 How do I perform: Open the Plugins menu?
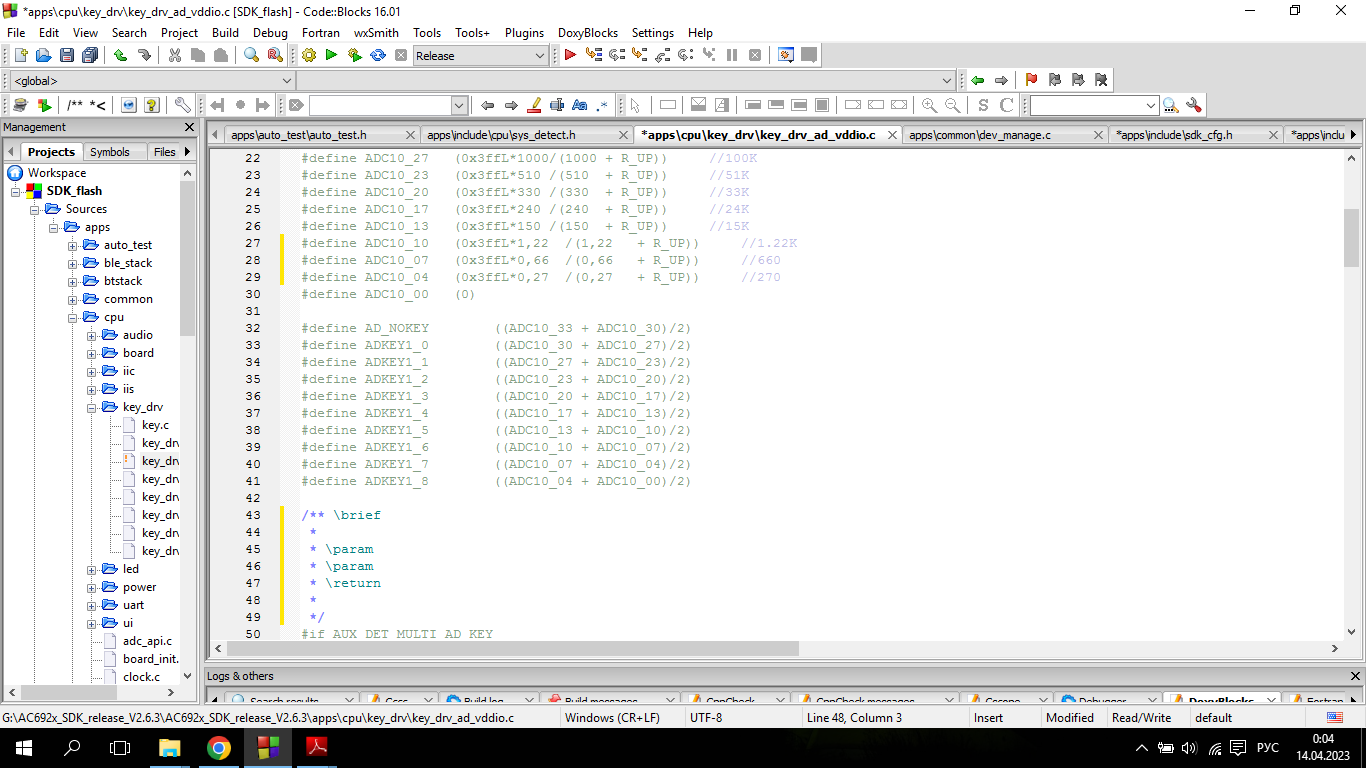point(524,32)
